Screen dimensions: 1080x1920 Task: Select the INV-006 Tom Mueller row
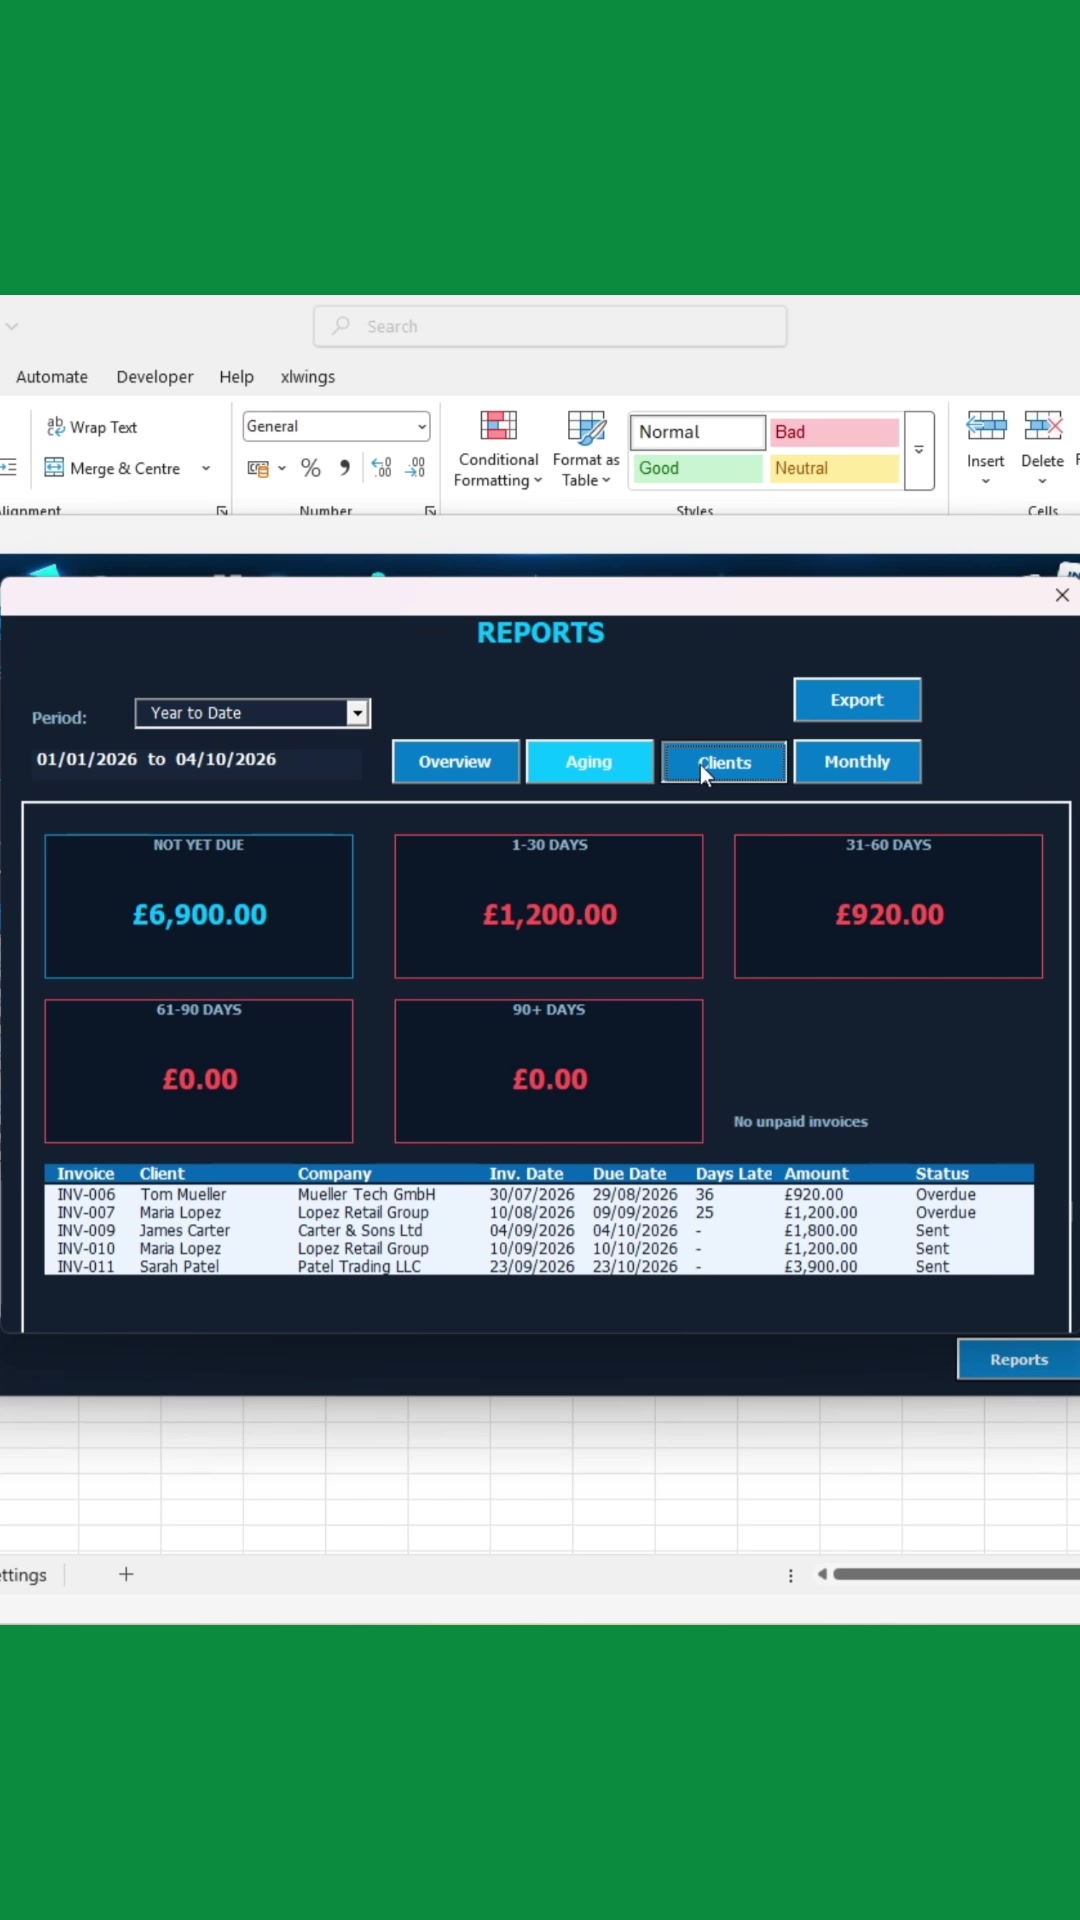pos(539,1194)
